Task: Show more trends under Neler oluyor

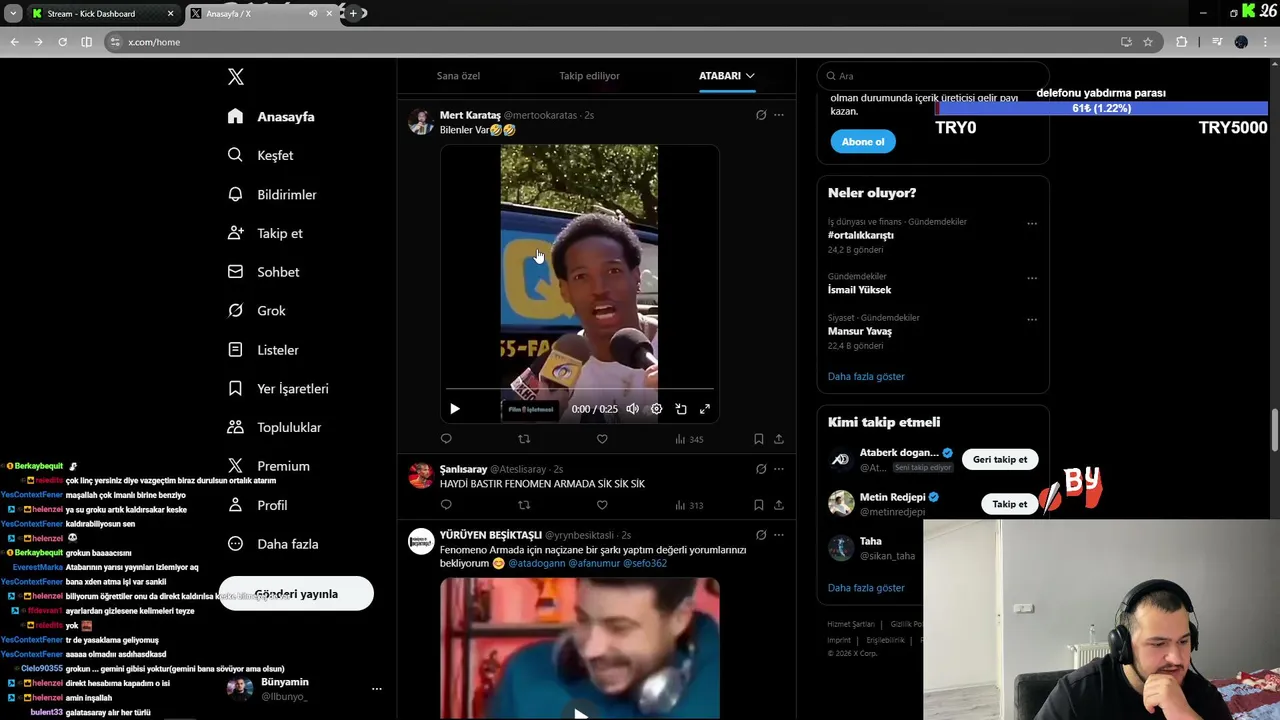Action: [866, 377]
